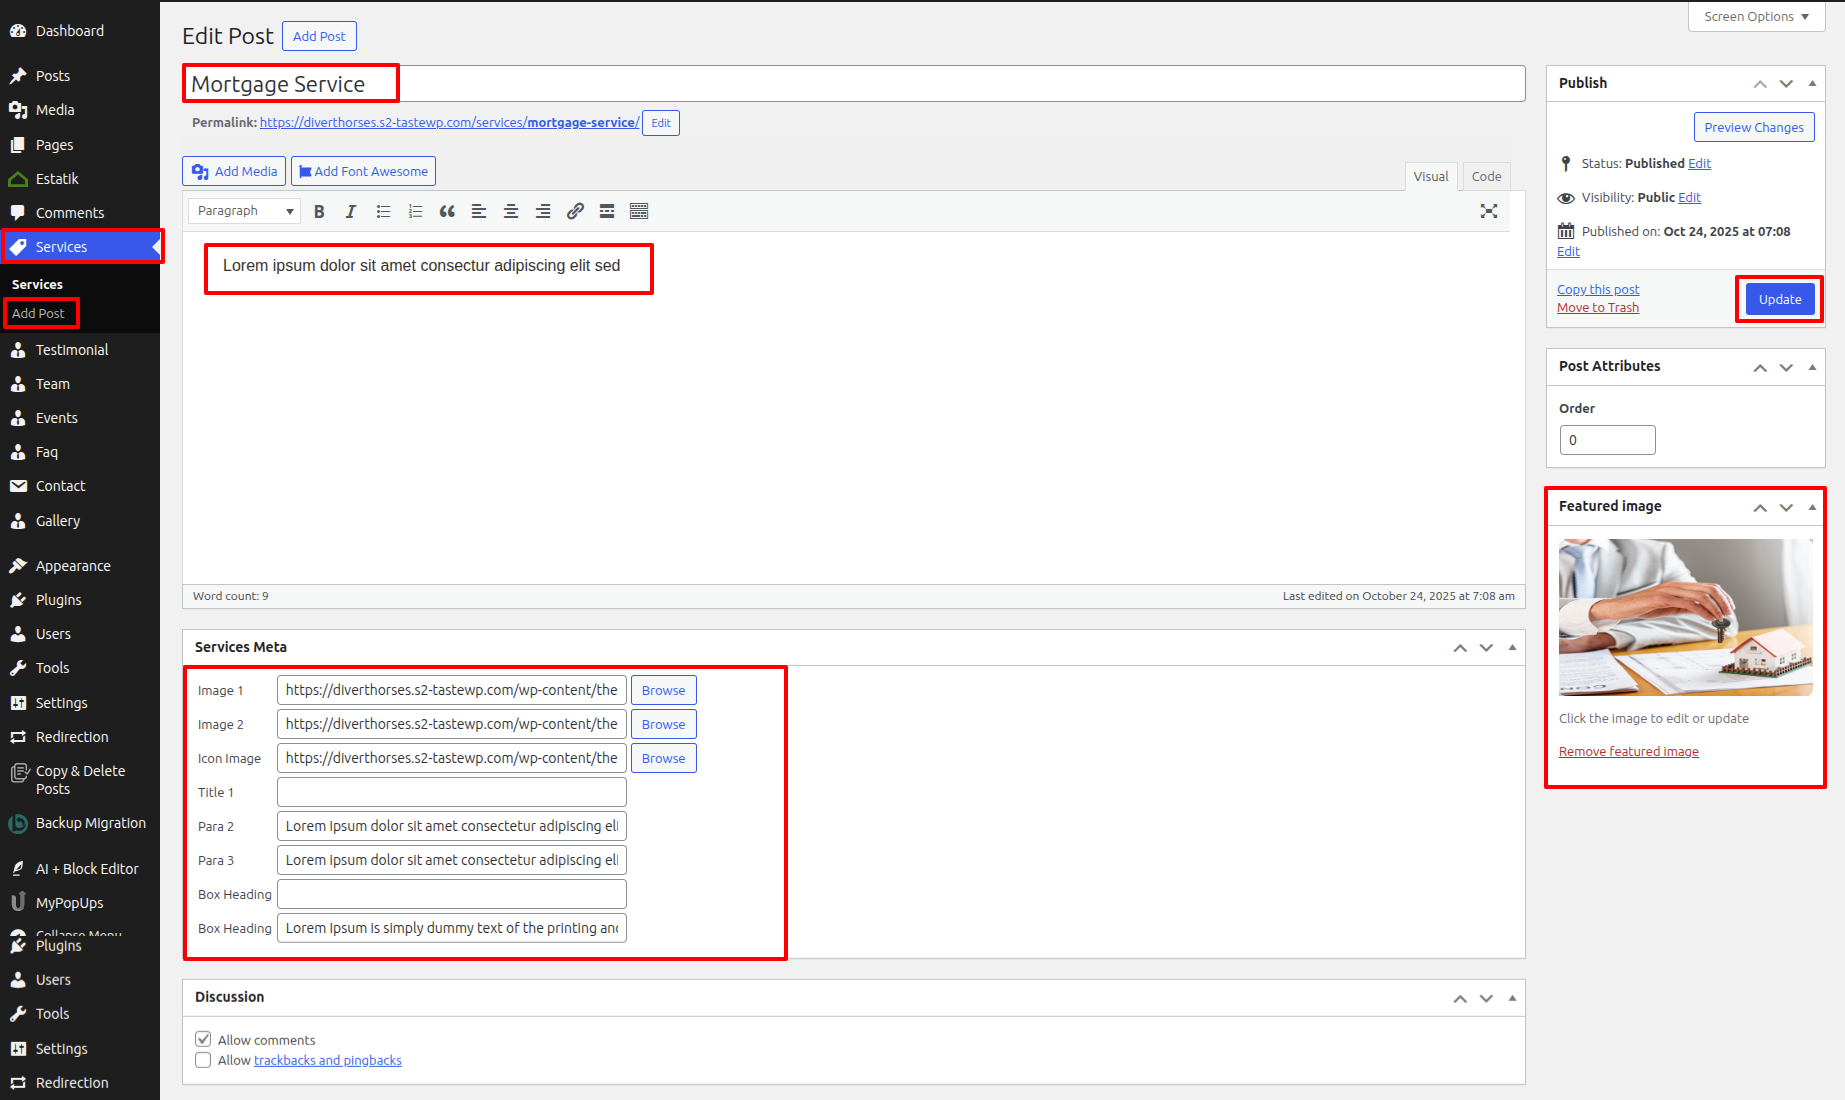
Task: Expand the Screen Options panel
Action: [x=1756, y=17]
